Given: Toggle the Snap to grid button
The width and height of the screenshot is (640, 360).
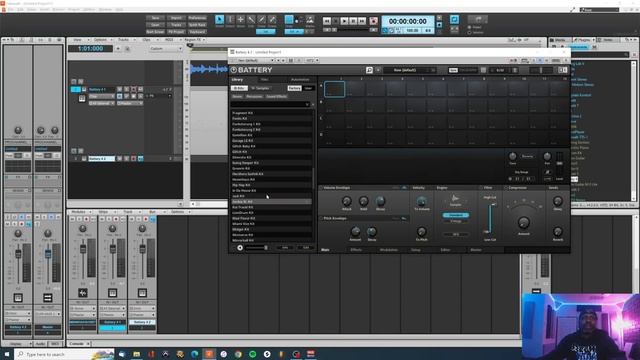Looking at the screenshot, I should click(x=289, y=20).
